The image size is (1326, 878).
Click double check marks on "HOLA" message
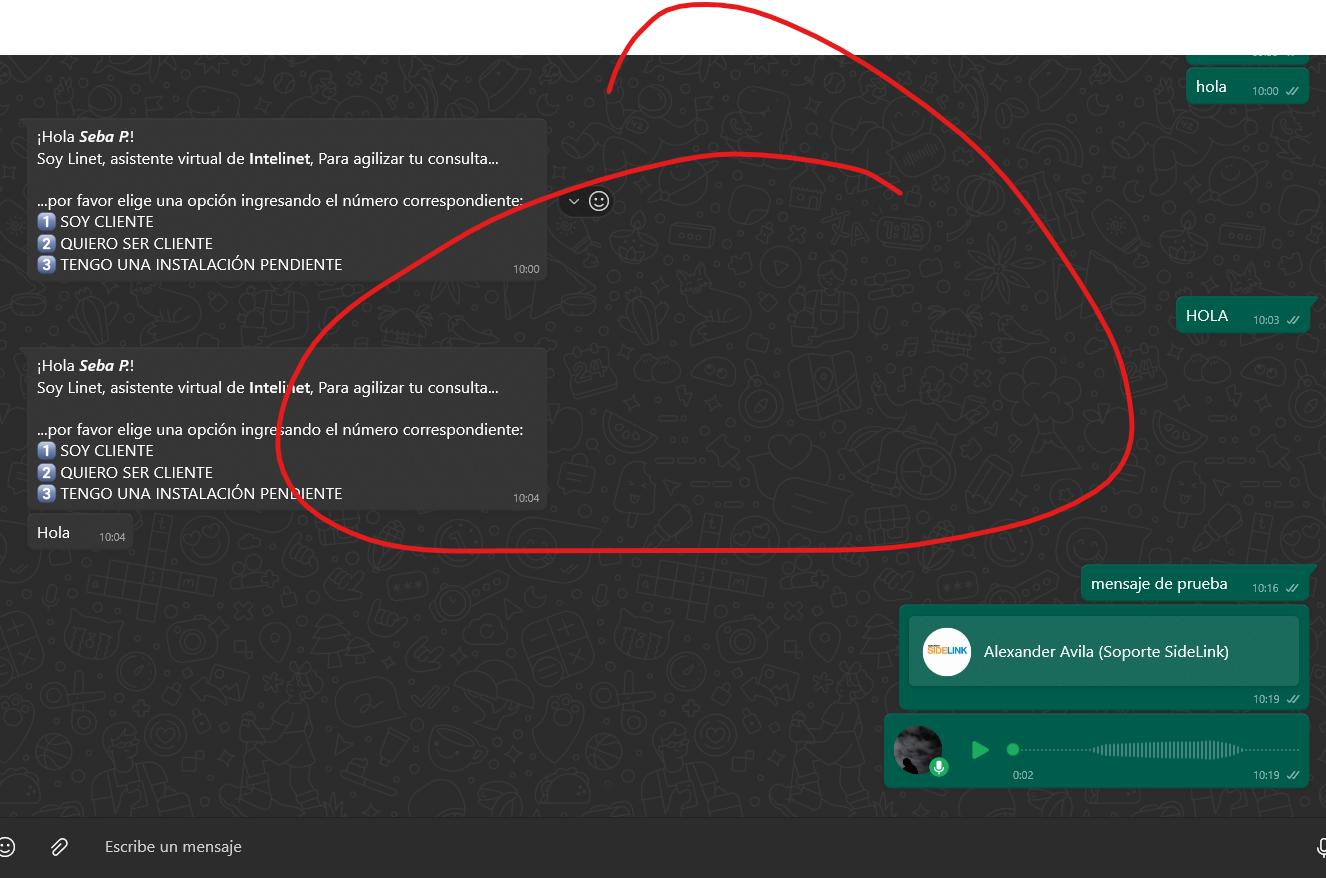pos(1293,320)
